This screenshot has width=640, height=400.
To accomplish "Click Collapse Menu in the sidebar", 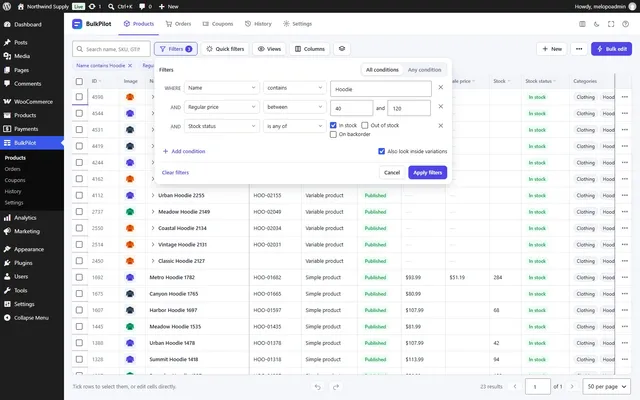I will pos(32,318).
